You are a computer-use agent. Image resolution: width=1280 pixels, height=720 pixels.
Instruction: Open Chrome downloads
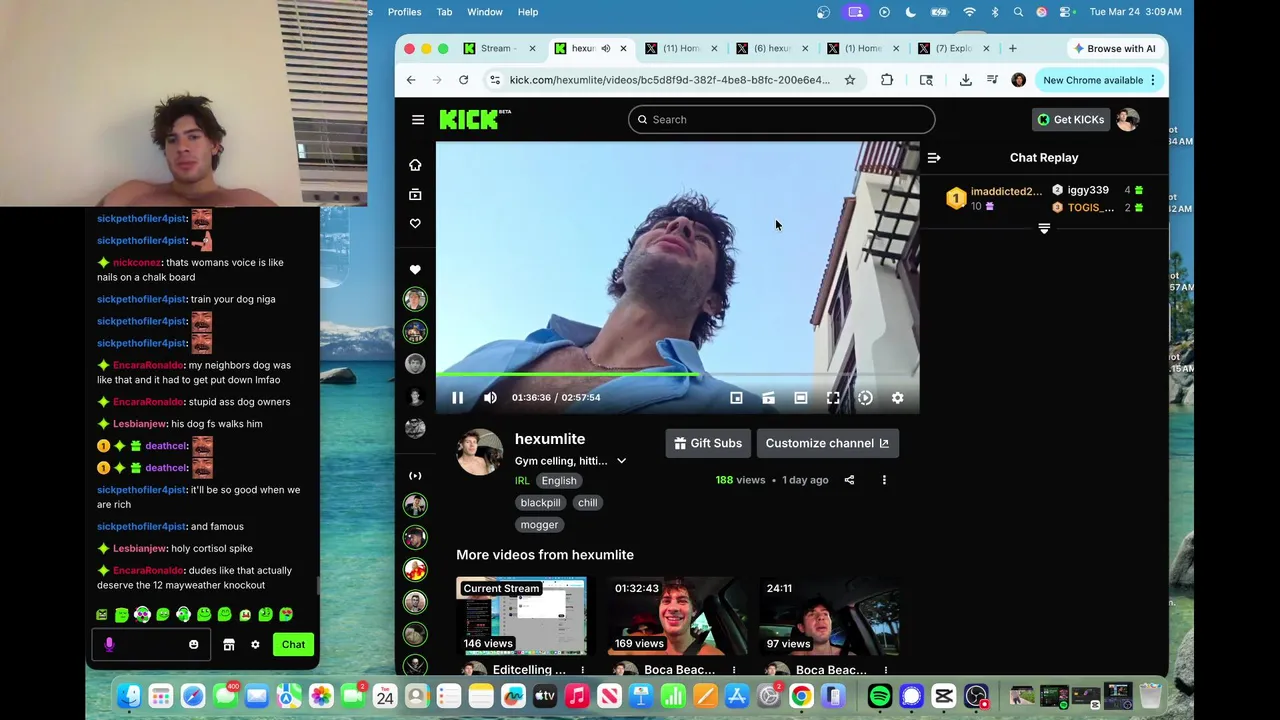coord(966,80)
